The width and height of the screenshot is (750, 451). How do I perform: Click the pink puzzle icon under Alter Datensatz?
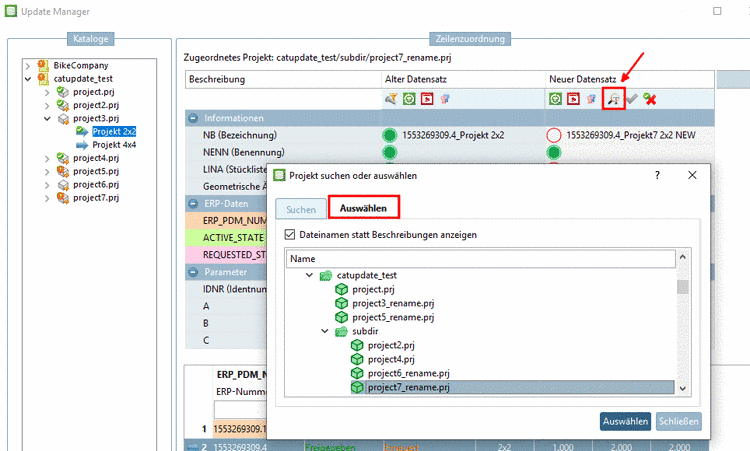pos(445,99)
